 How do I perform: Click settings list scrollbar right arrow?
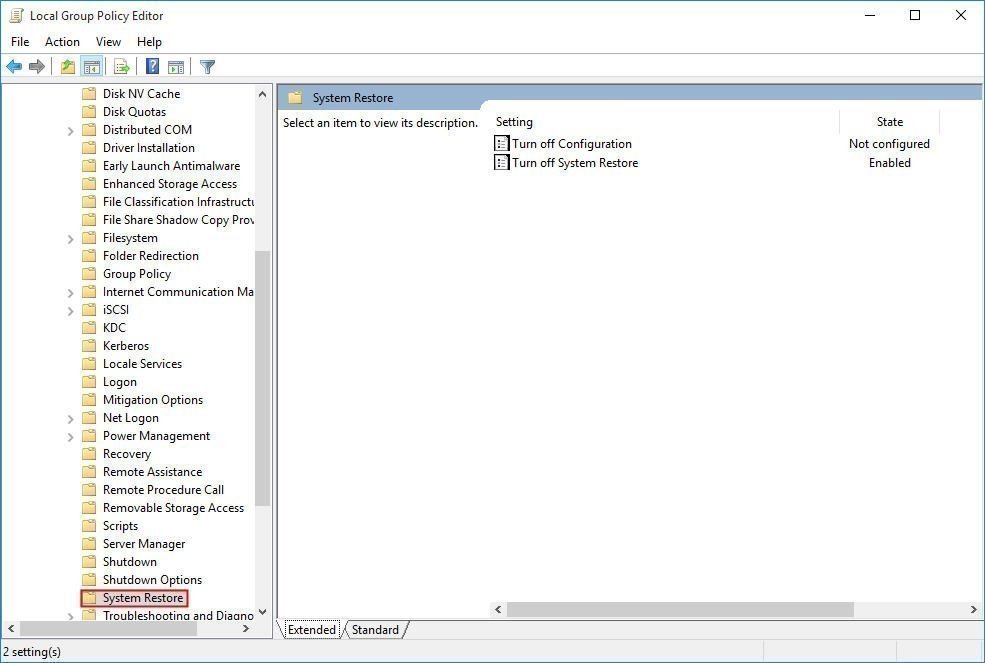click(x=973, y=610)
